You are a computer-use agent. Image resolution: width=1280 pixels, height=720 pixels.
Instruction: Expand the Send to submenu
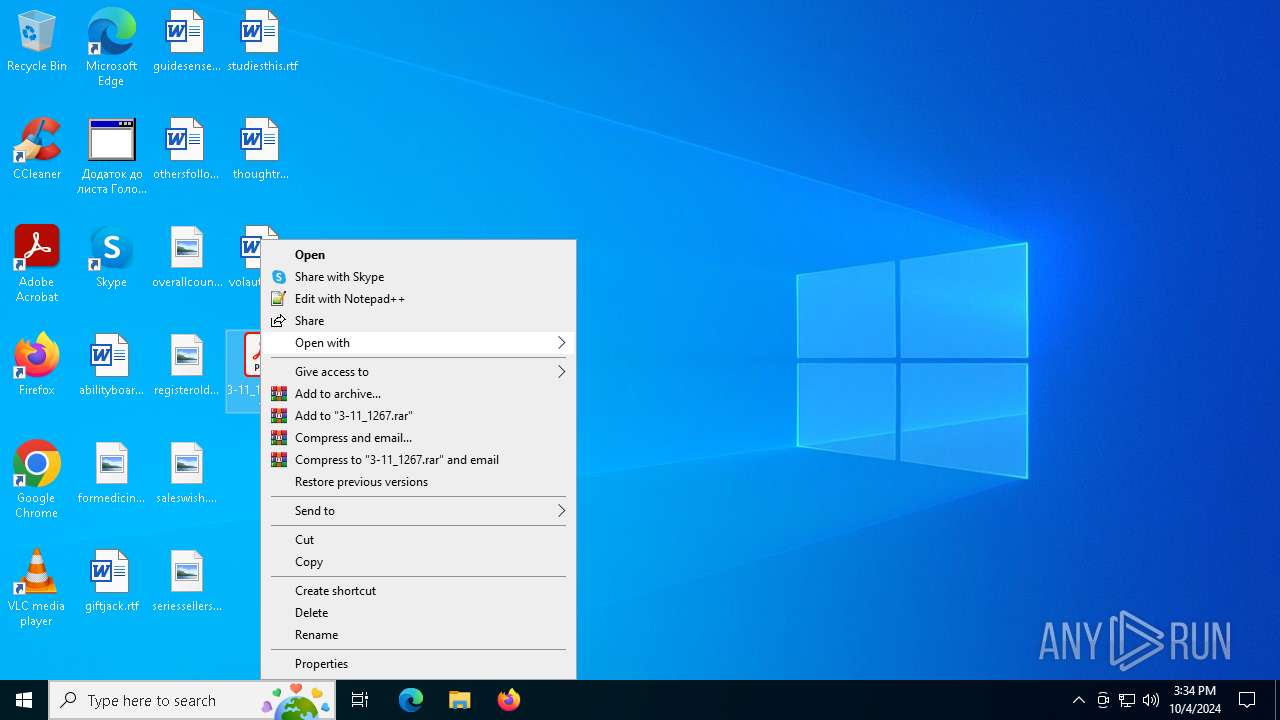coord(418,511)
